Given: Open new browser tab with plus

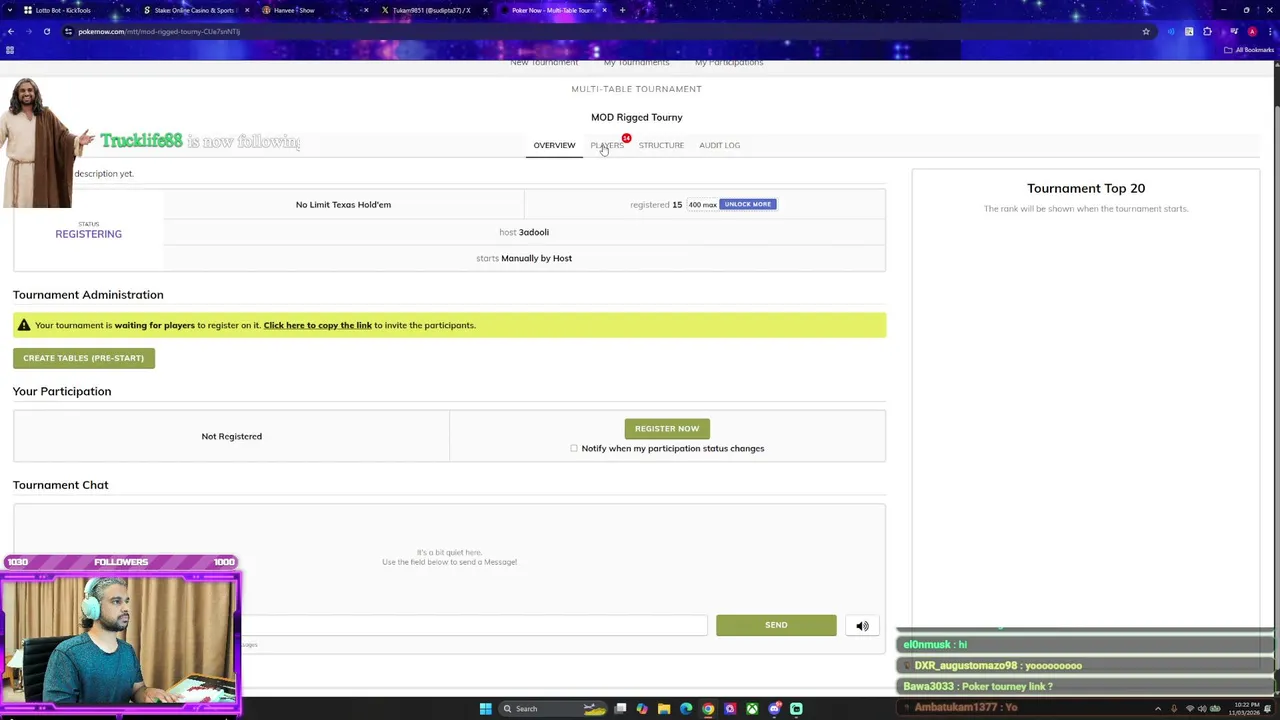Looking at the screenshot, I should pos(622,10).
